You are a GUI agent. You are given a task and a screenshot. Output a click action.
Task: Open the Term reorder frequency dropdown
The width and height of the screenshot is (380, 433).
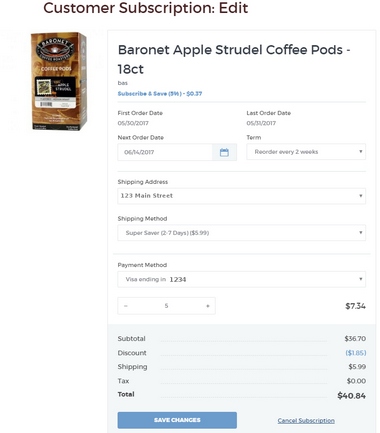point(306,152)
